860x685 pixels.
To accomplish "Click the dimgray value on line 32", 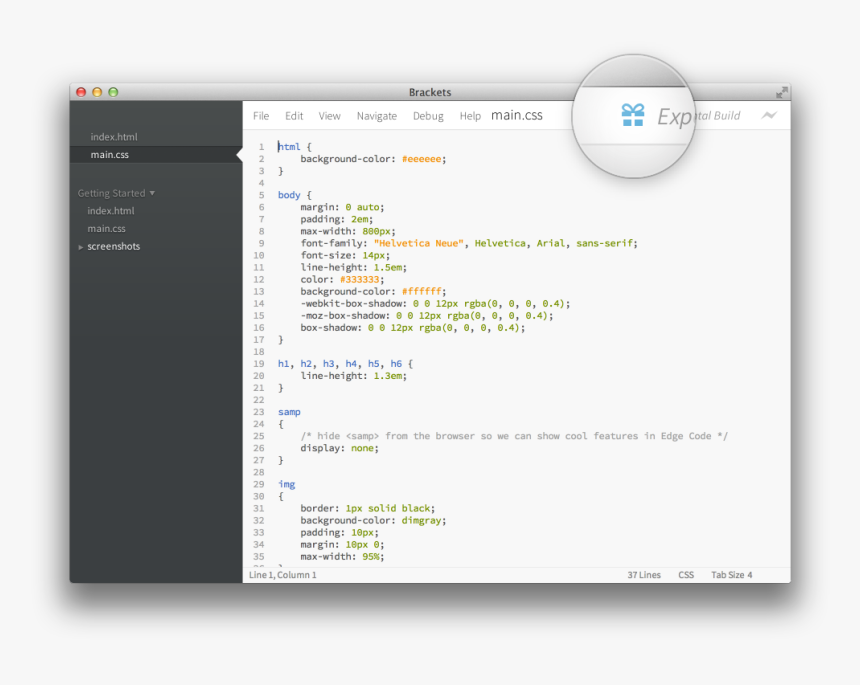I will point(421,521).
